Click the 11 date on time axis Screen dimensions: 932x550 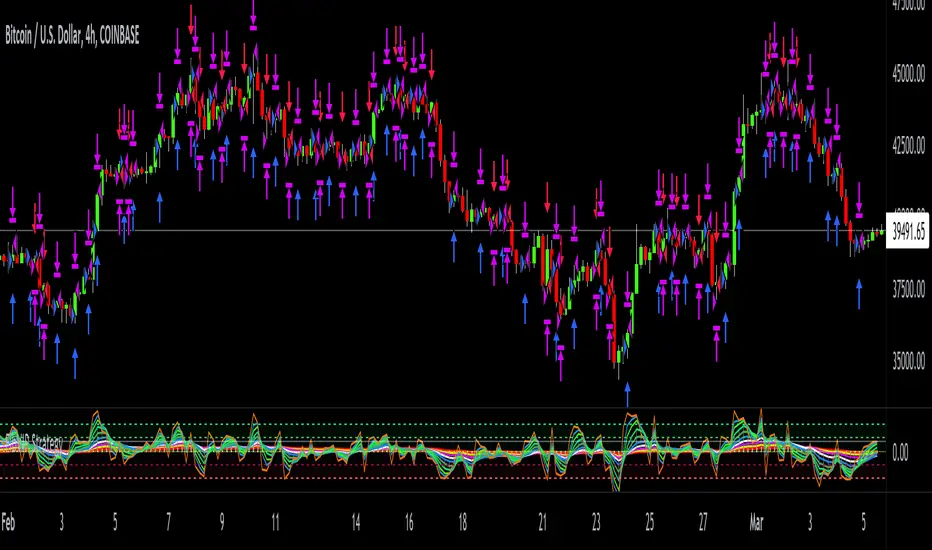click(x=275, y=523)
